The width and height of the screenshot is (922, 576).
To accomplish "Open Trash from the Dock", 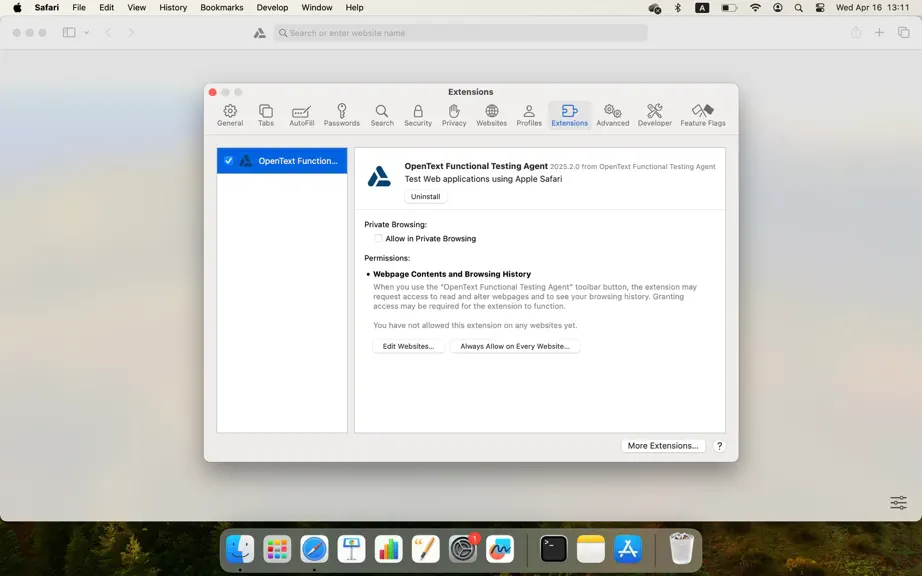I will (x=682, y=549).
